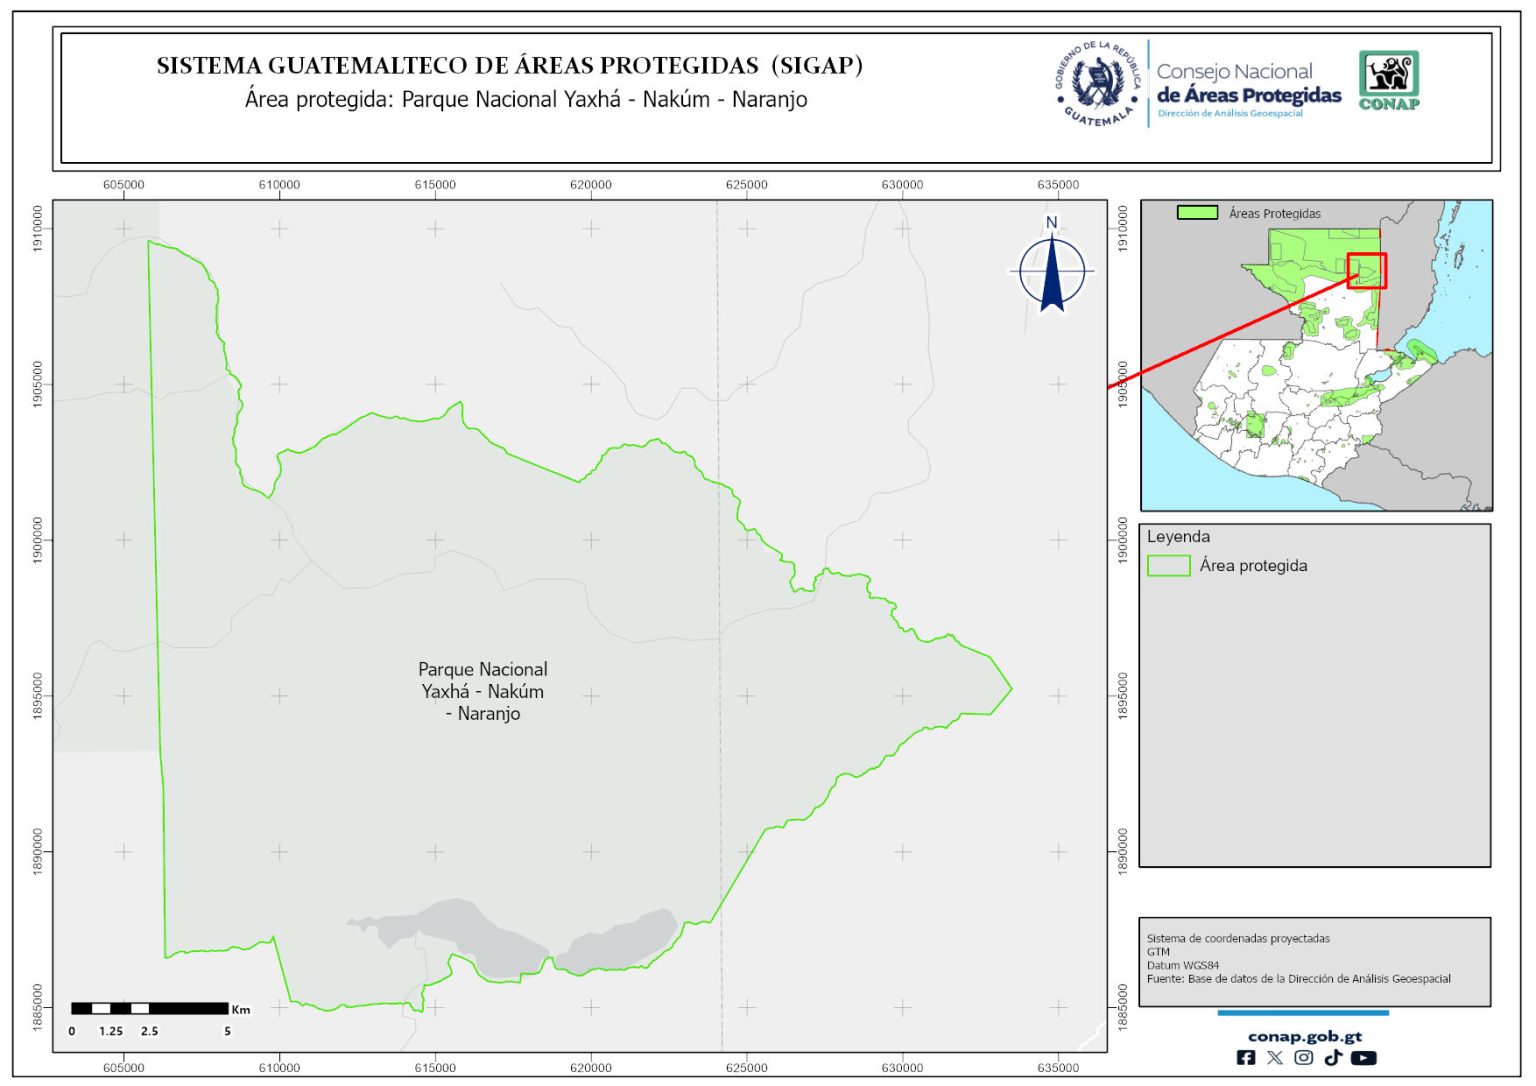Click the Área protegida subtitle under the title
Image resolution: width=1536 pixels, height=1086 pixels.
pos(526,100)
